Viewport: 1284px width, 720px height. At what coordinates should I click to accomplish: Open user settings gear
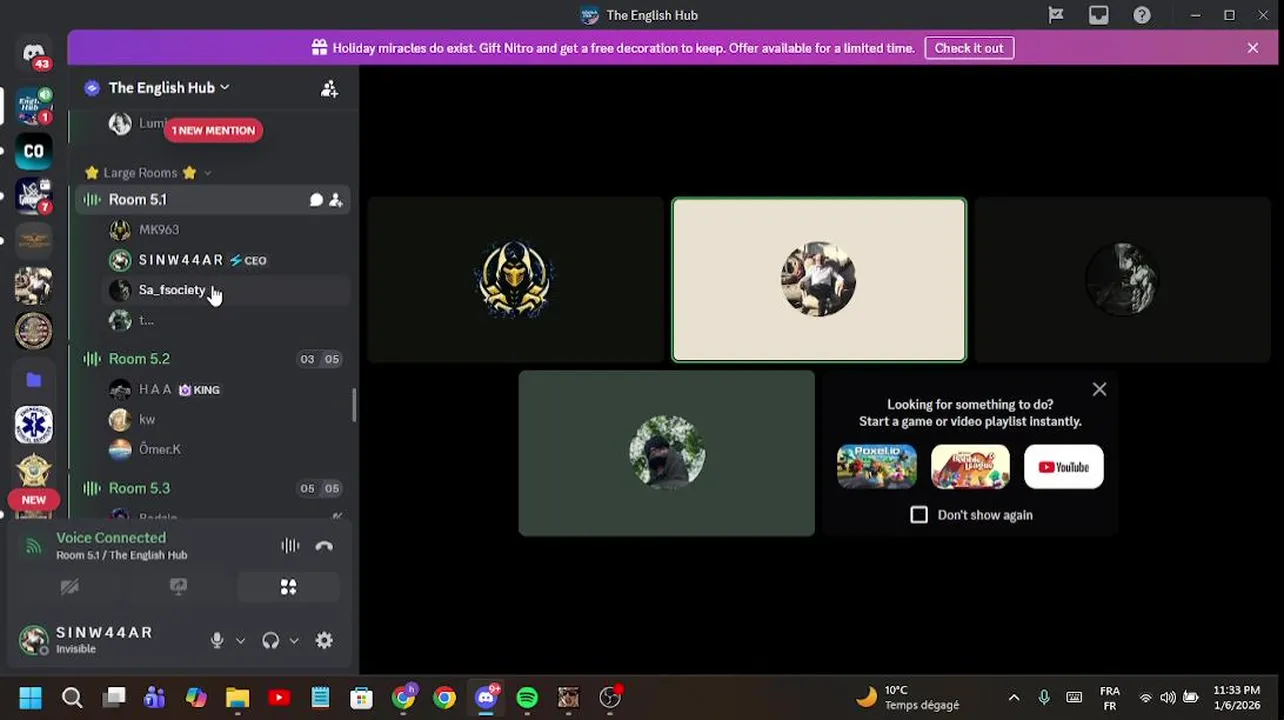tap(324, 641)
